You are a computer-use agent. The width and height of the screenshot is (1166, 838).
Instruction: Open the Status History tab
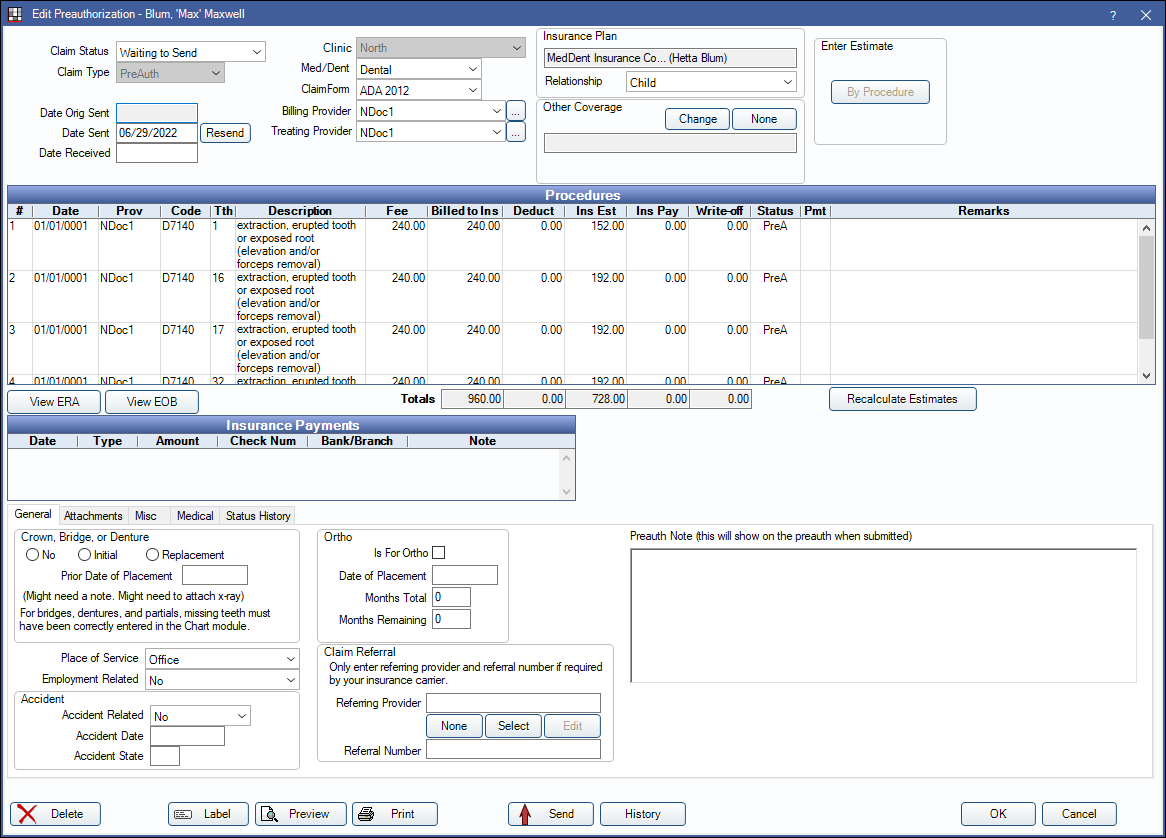coord(258,515)
